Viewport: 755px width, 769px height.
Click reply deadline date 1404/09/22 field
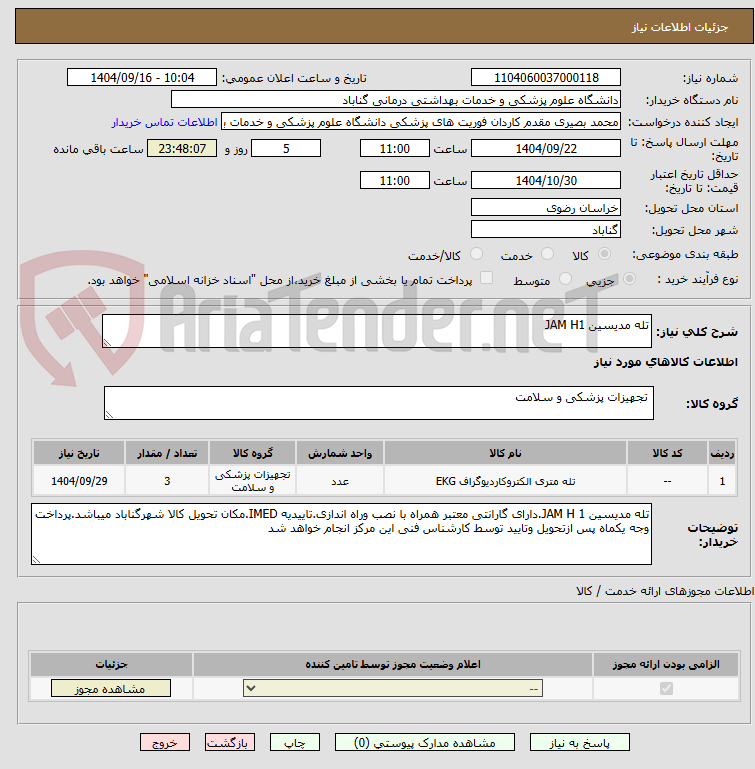(546, 149)
